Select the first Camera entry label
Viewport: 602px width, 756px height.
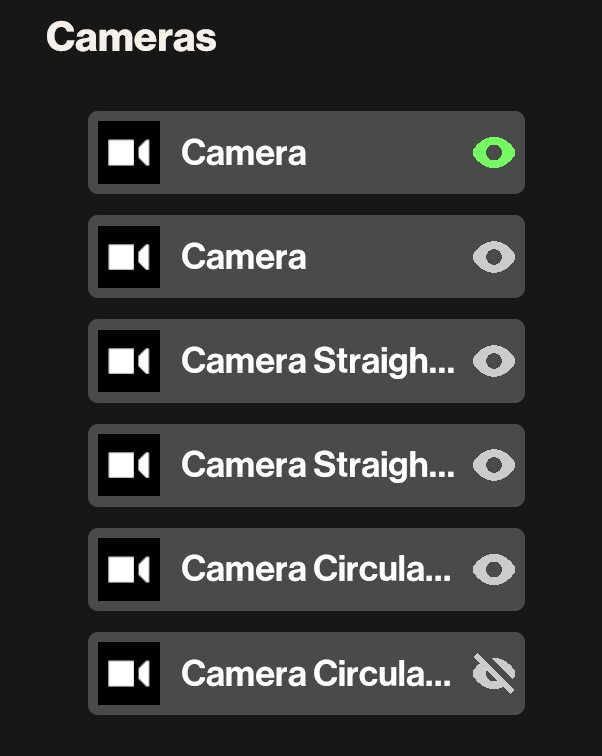[244, 153]
